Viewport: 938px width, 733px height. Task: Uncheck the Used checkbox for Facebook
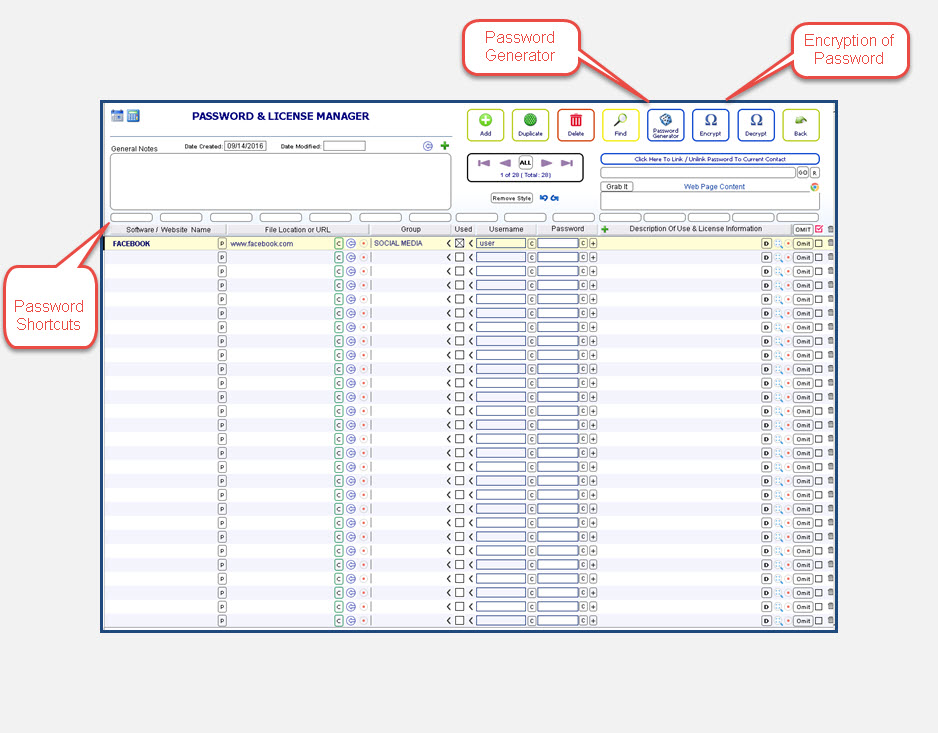click(x=460, y=243)
